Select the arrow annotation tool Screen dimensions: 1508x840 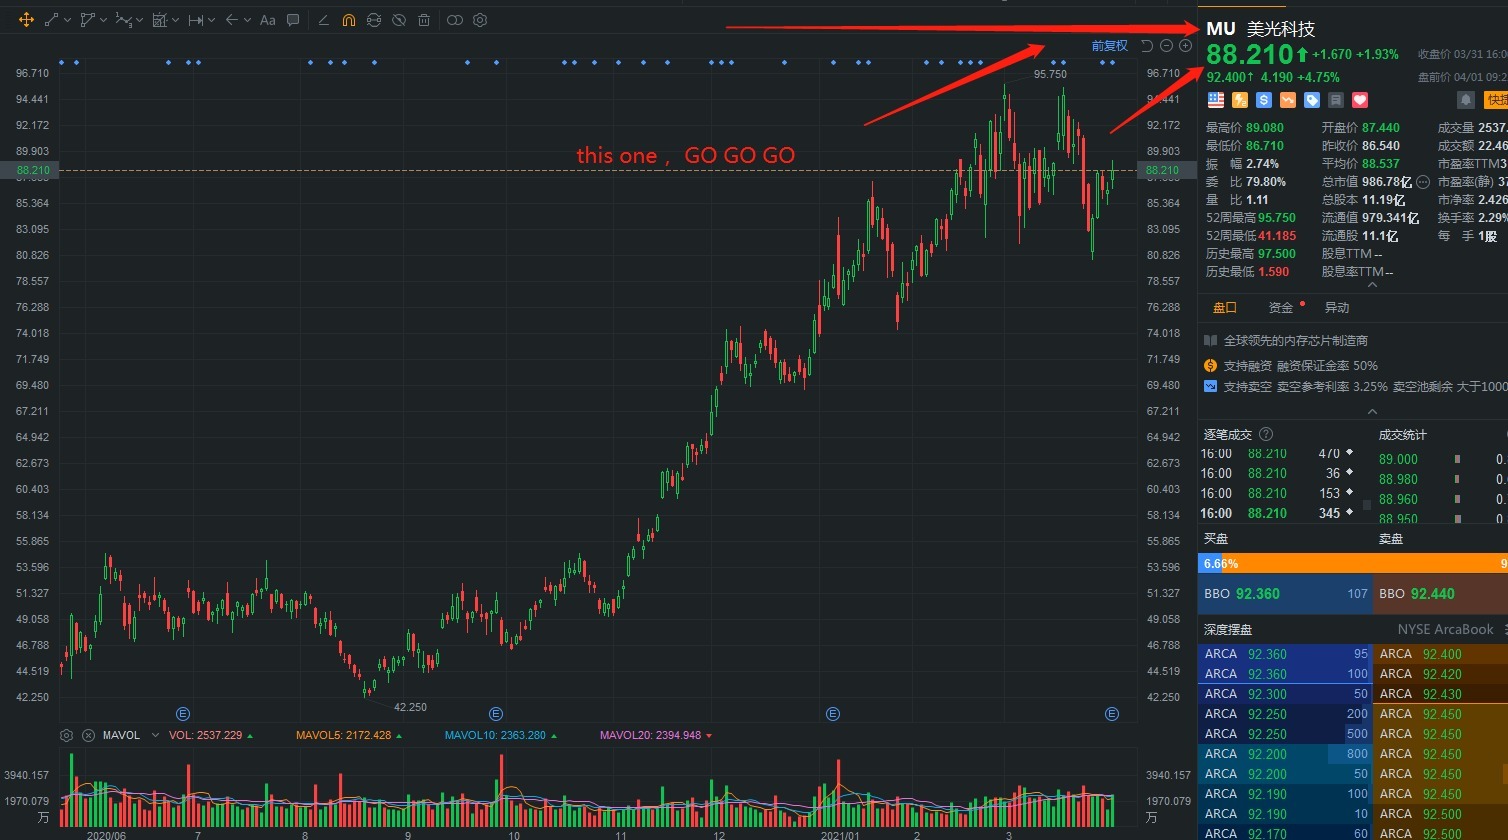pyautogui.click(x=232, y=20)
